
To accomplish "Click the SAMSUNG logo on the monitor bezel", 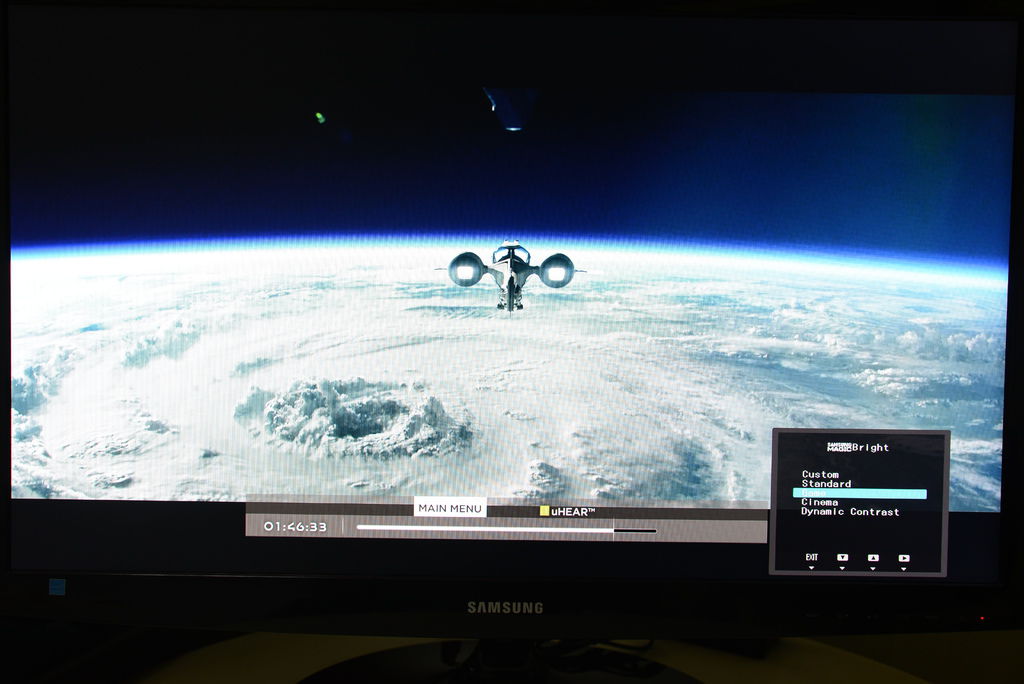I will tap(505, 608).
